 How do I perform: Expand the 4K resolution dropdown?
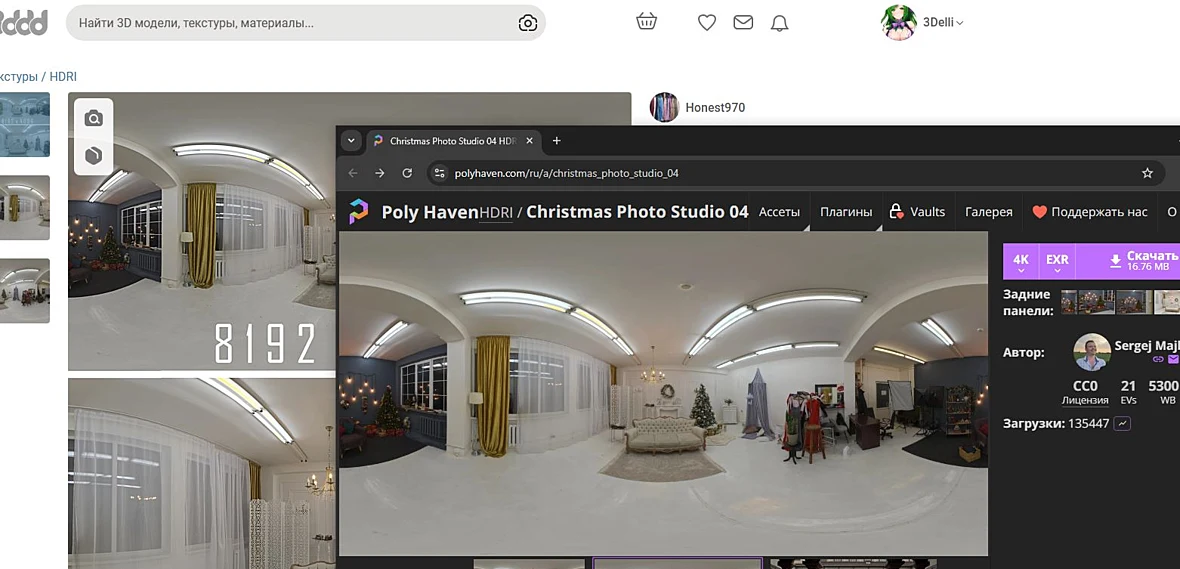(x=1020, y=261)
